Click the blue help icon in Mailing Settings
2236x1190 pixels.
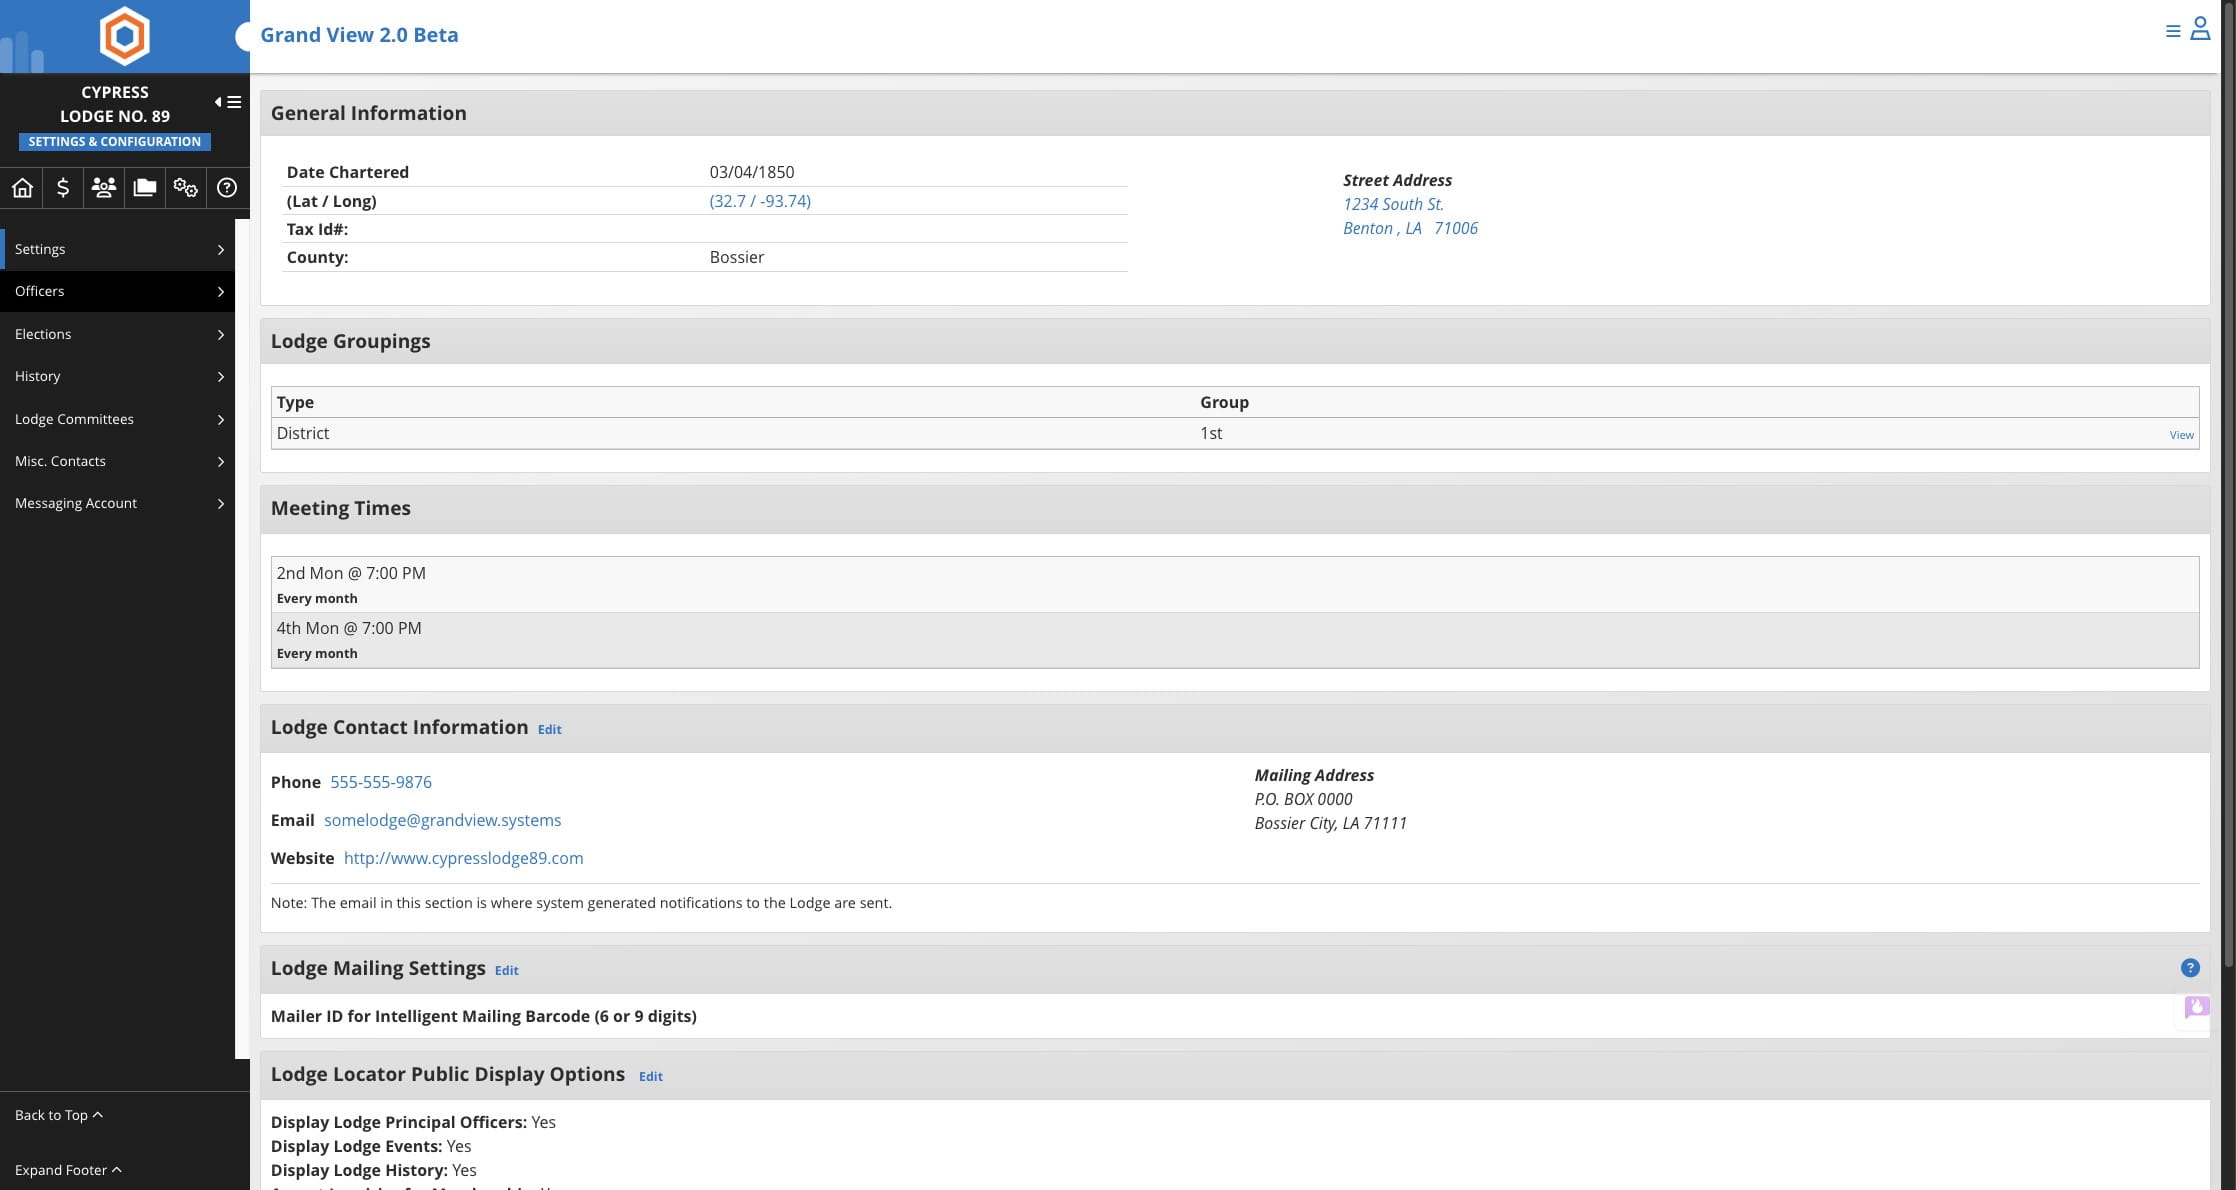2190,968
